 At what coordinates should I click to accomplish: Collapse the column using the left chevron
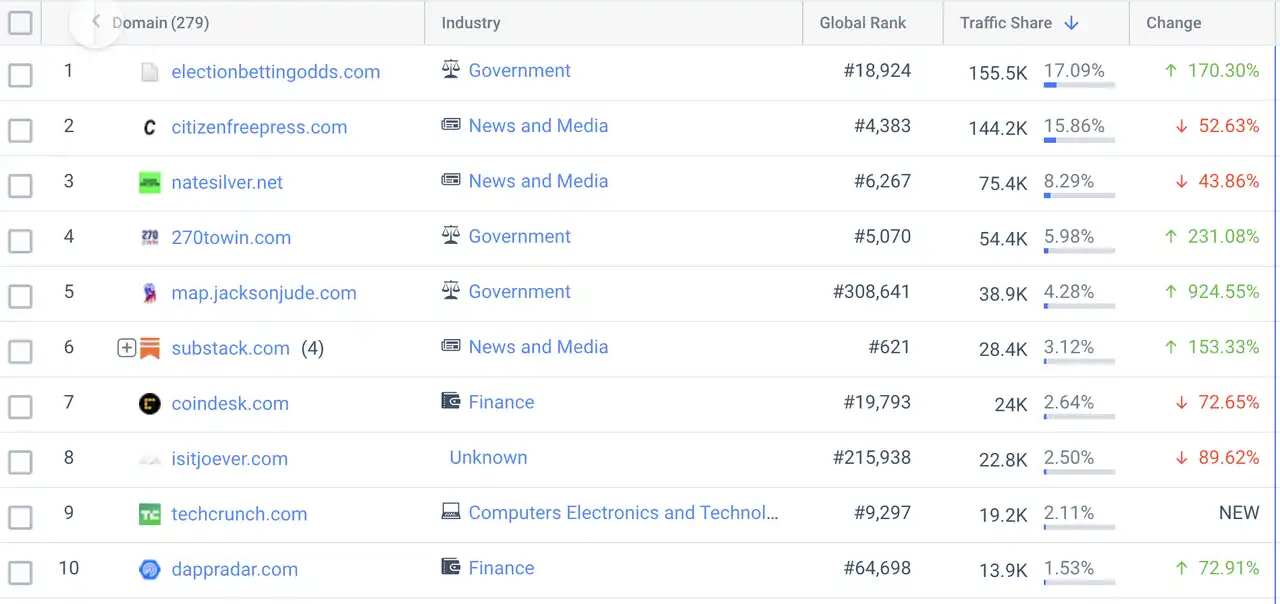(x=96, y=21)
